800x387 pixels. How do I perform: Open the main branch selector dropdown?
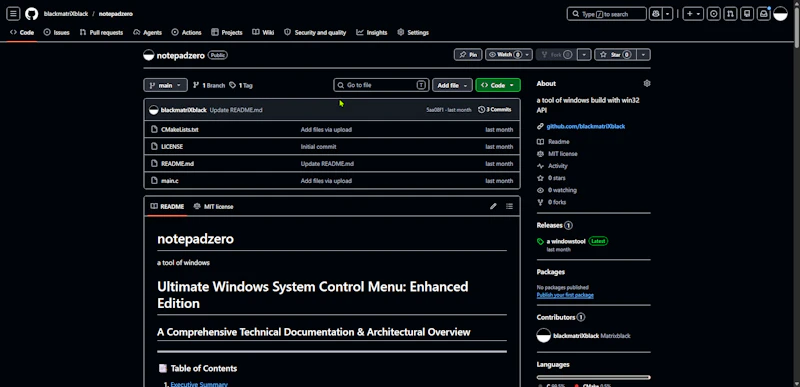tap(165, 85)
